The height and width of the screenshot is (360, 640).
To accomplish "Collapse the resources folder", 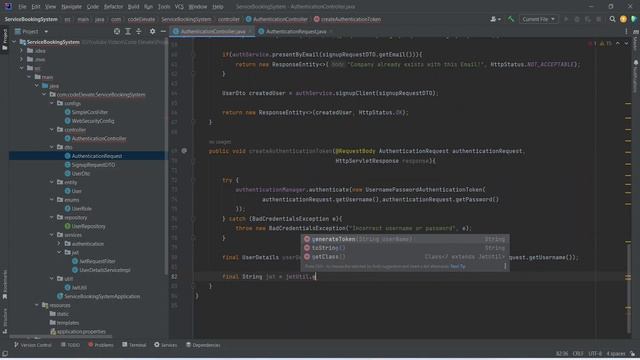I will (37, 305).
